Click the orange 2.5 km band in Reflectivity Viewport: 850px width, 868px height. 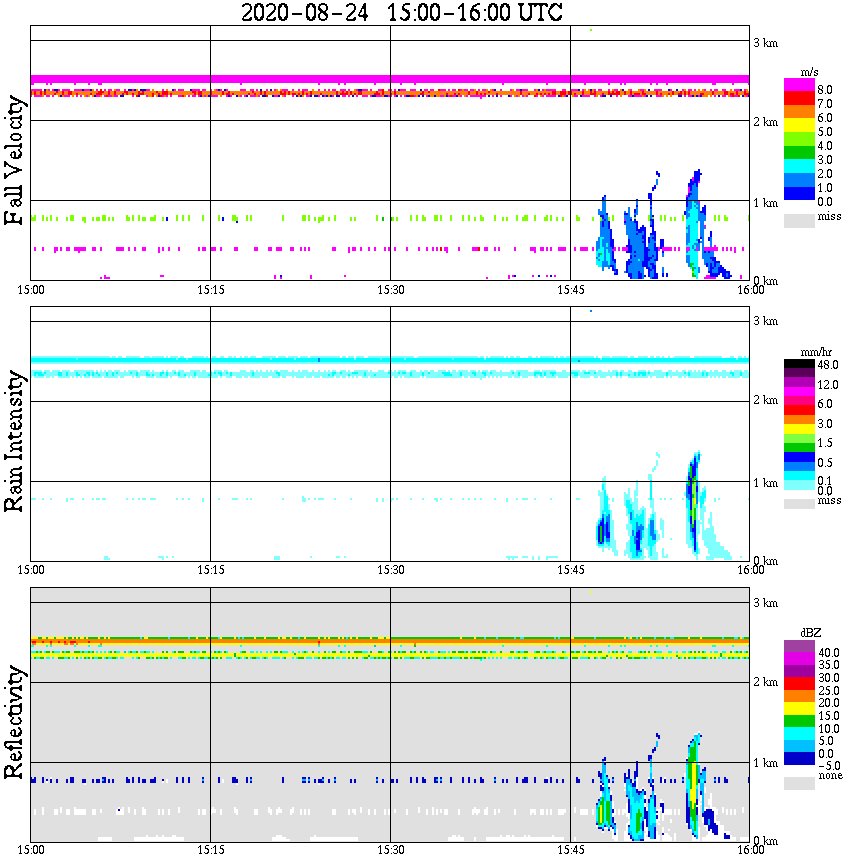(x=390, y=642)
